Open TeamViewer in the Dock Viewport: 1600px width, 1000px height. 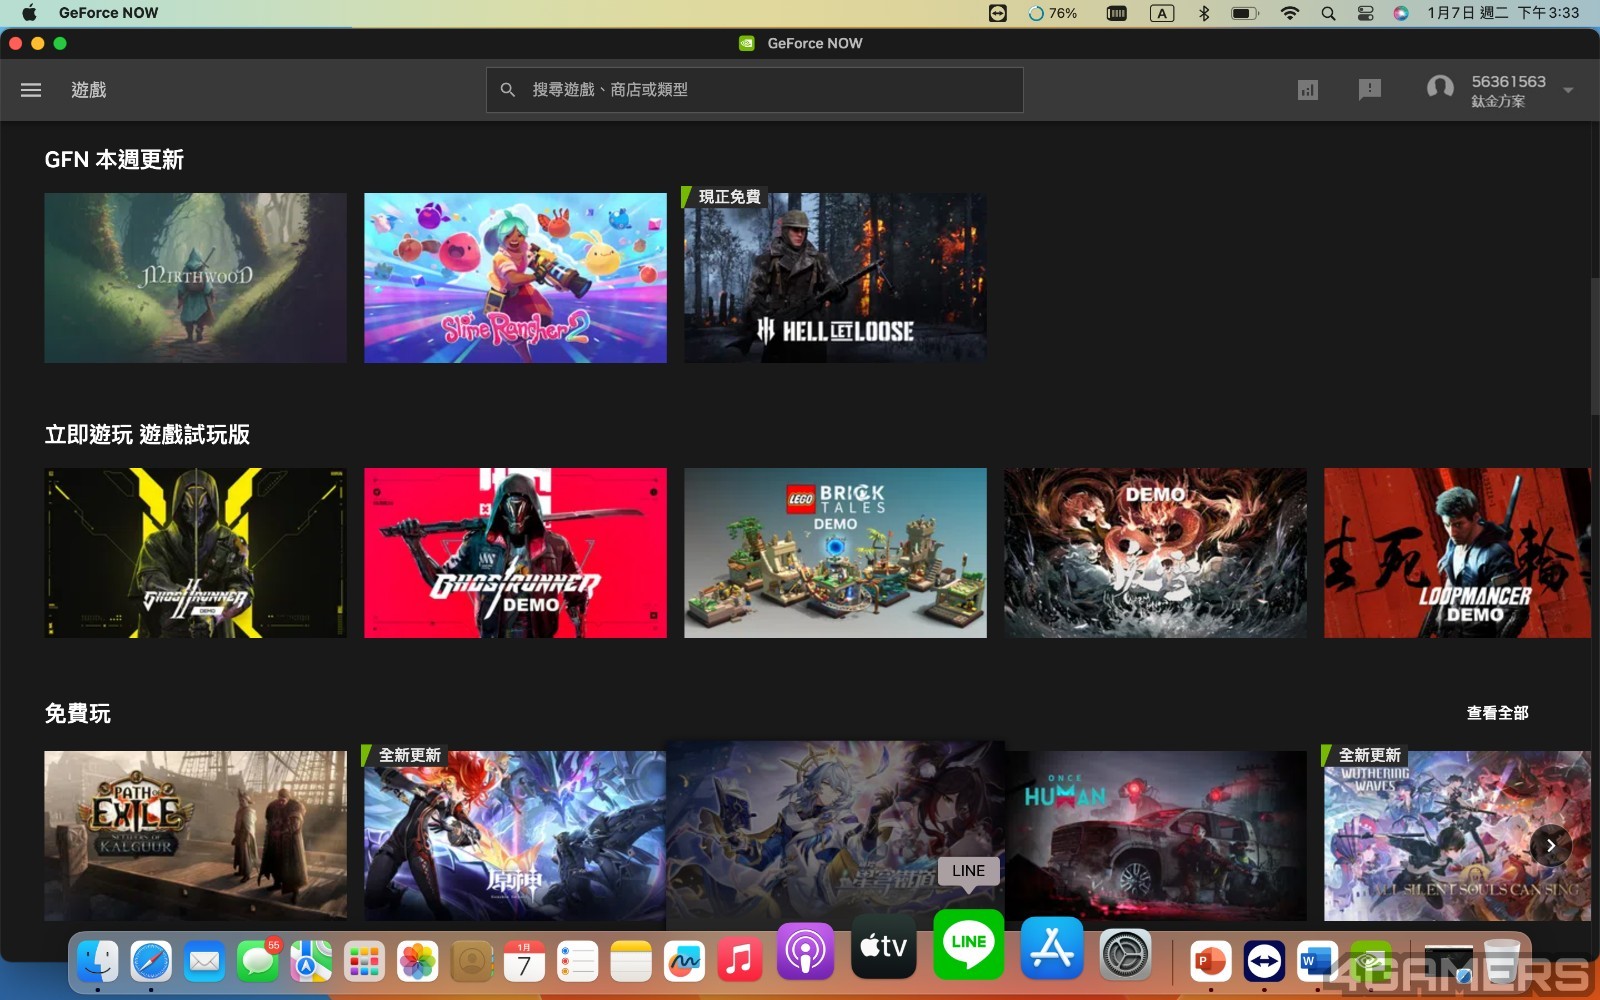tap(1265, 961)
